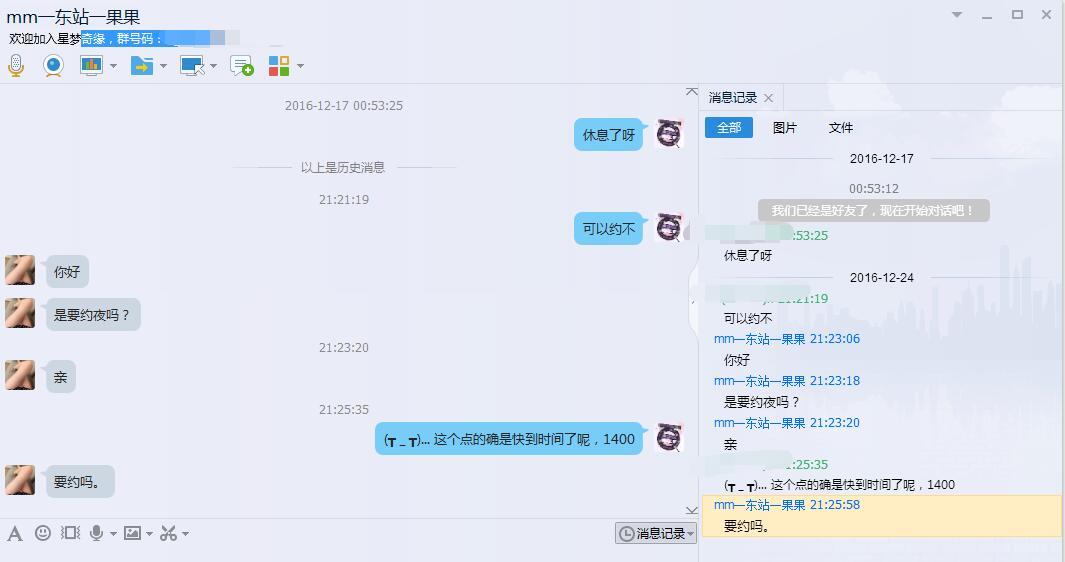Switch to the 文件 tab
This screenshot has width=1065, height=562.
(840, 128)
